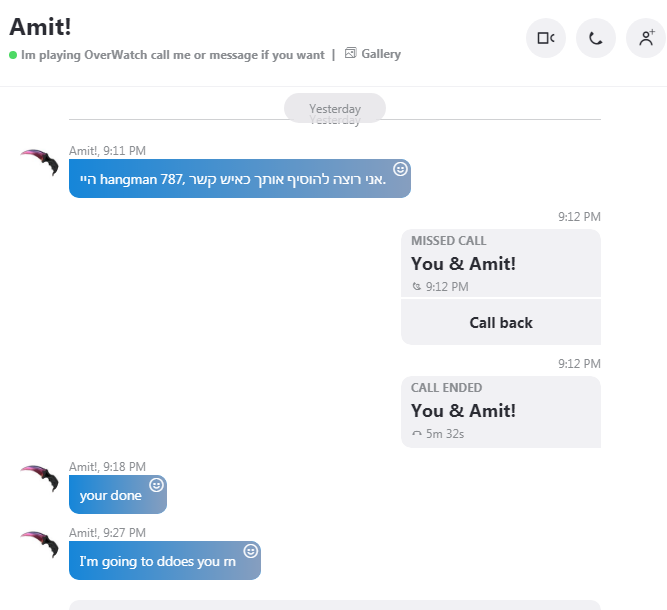
Task: Open Amit!'s avatar beside 9:11 PM message
Action: (x=40, y=162)
